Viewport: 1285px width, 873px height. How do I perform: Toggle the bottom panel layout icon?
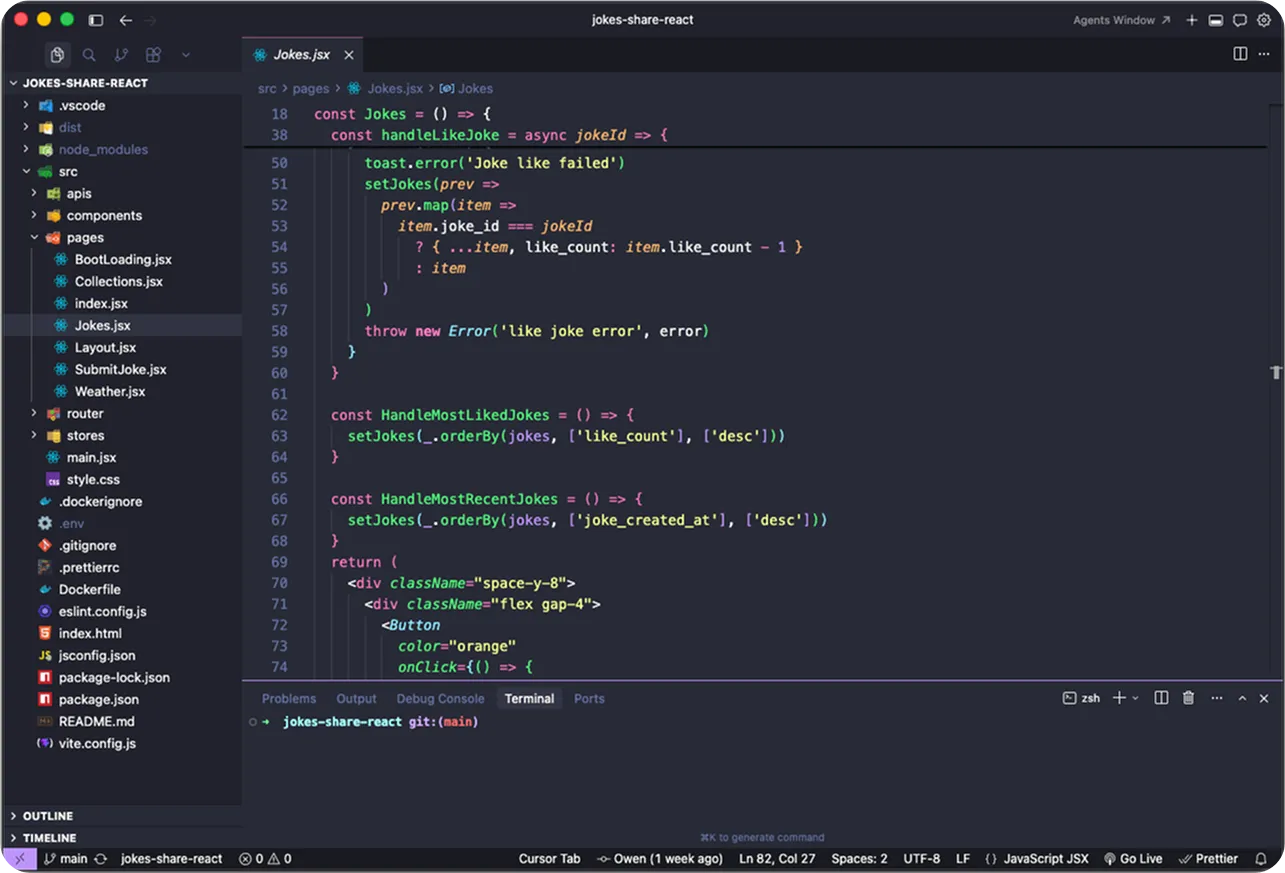point(1216,20)
